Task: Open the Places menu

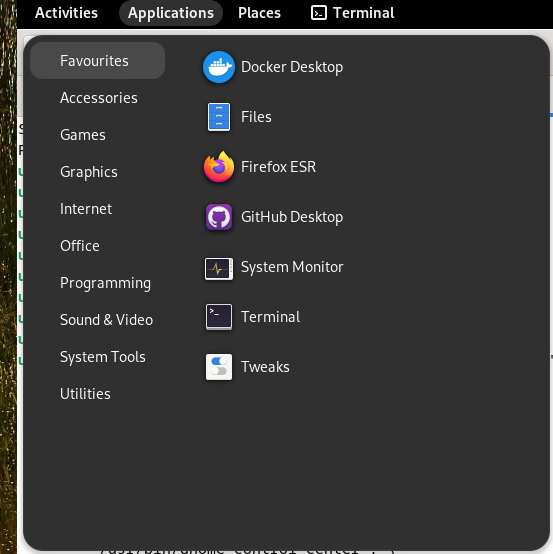Action: [259, 13]
